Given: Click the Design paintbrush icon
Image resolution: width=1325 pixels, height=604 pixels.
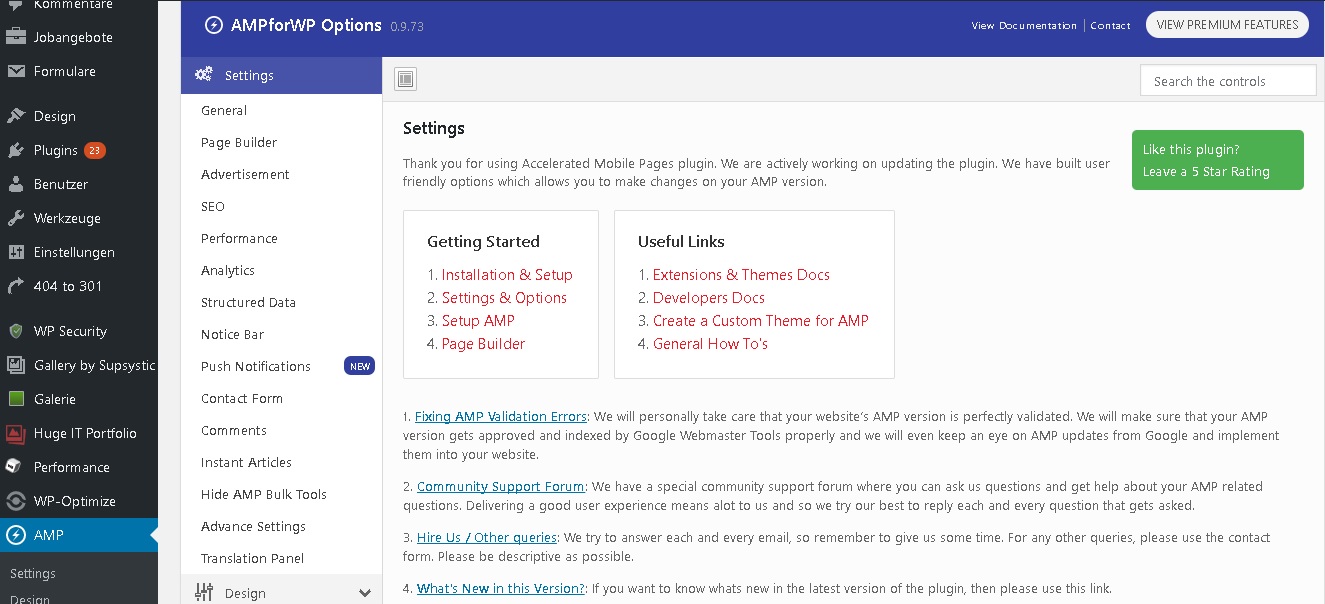Looking at the screenshot, I should (16, 116).
